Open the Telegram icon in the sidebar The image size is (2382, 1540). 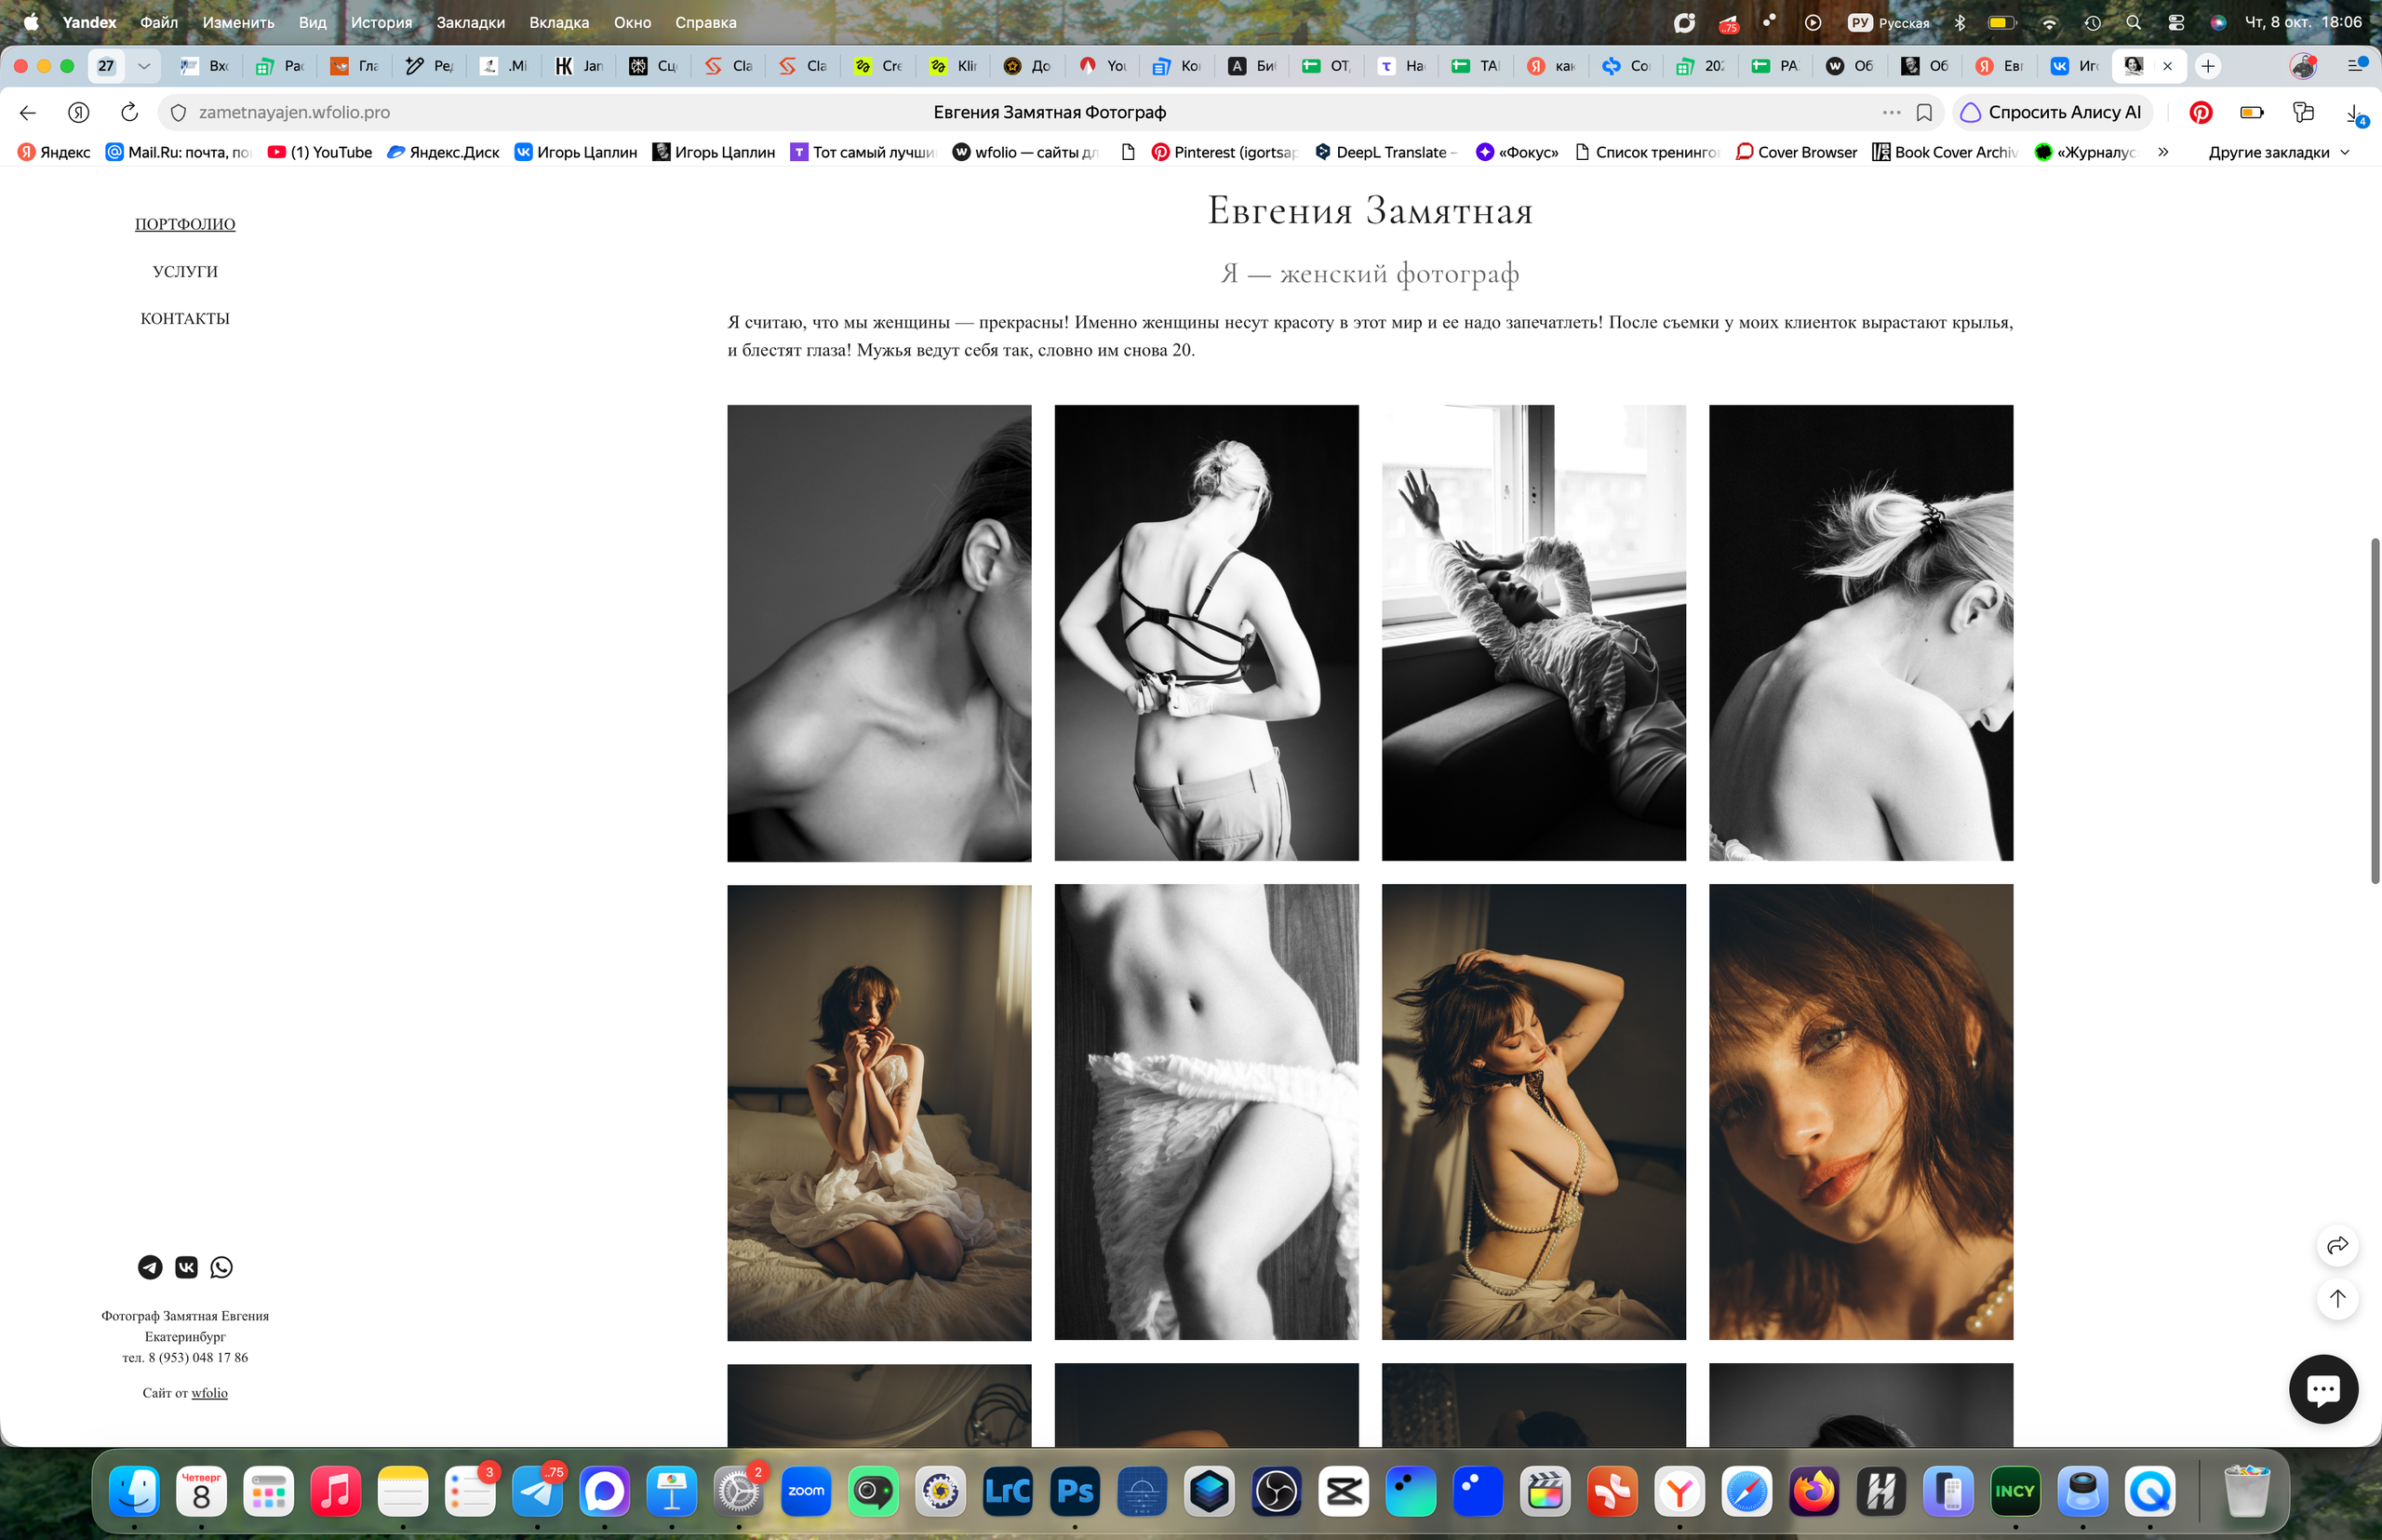pyautogui.click(x=150, y=1267)
